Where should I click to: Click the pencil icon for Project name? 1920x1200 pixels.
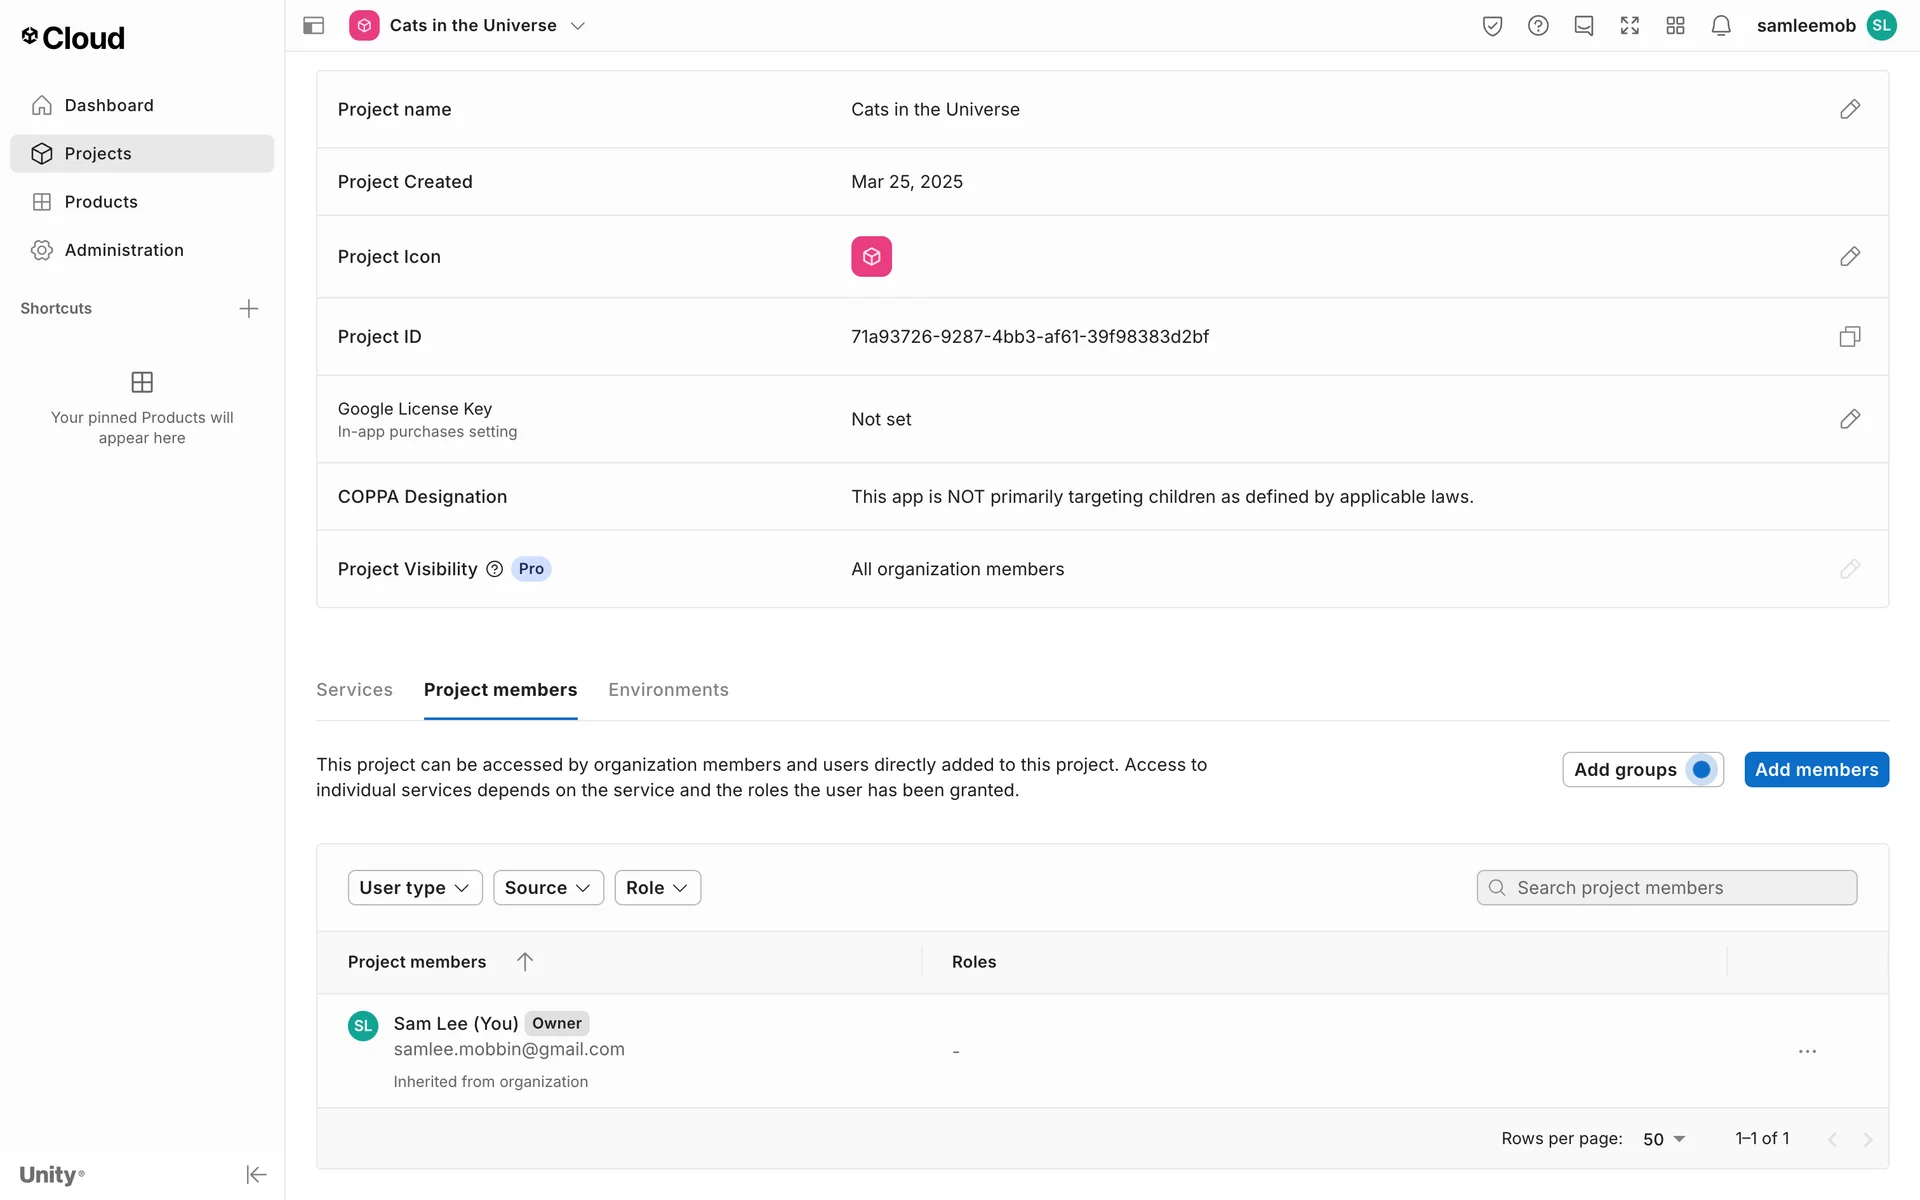pyautogui.click(x=1849, y=109)
